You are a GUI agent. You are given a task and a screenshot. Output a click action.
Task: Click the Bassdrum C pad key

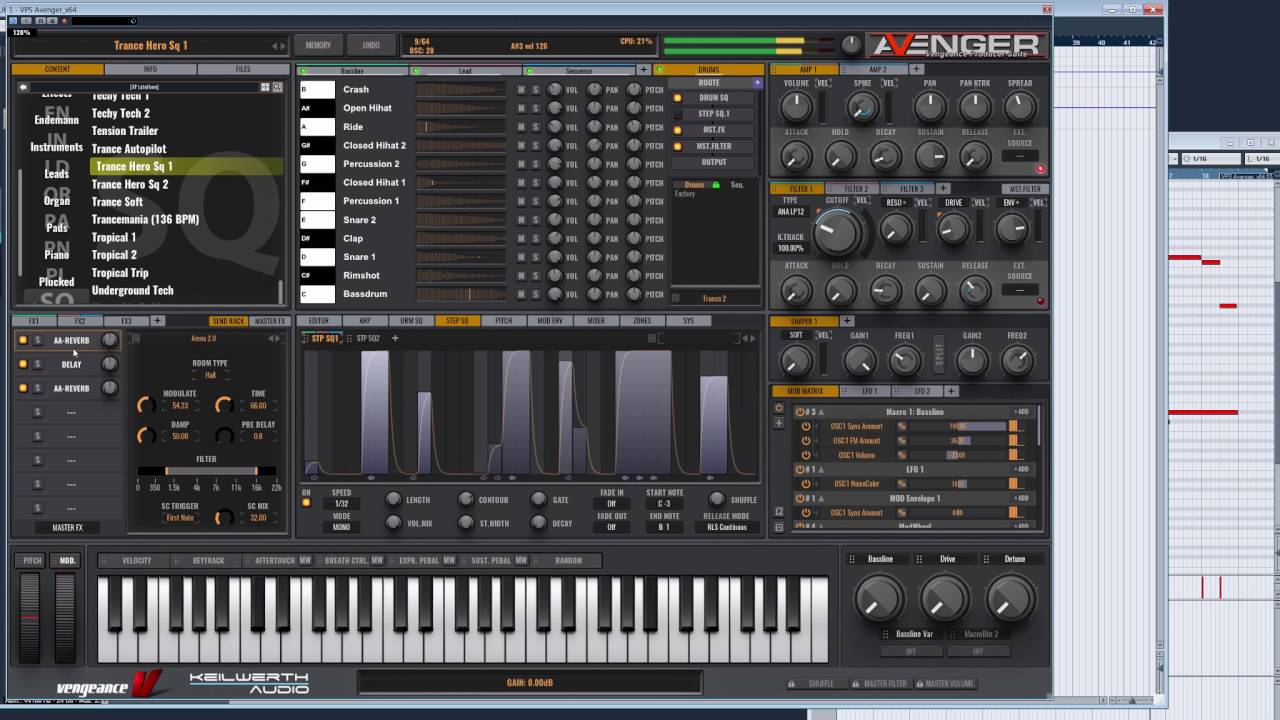coord(317,294)
